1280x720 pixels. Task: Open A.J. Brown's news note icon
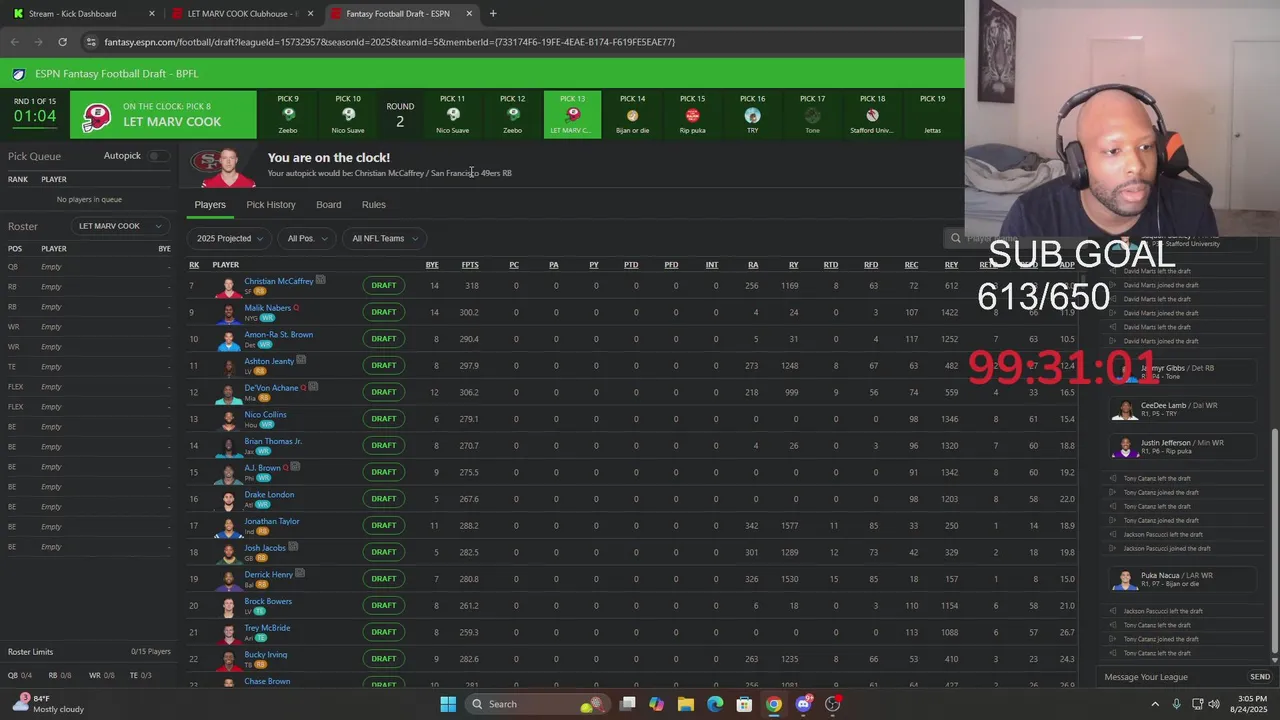pos(295,467)
